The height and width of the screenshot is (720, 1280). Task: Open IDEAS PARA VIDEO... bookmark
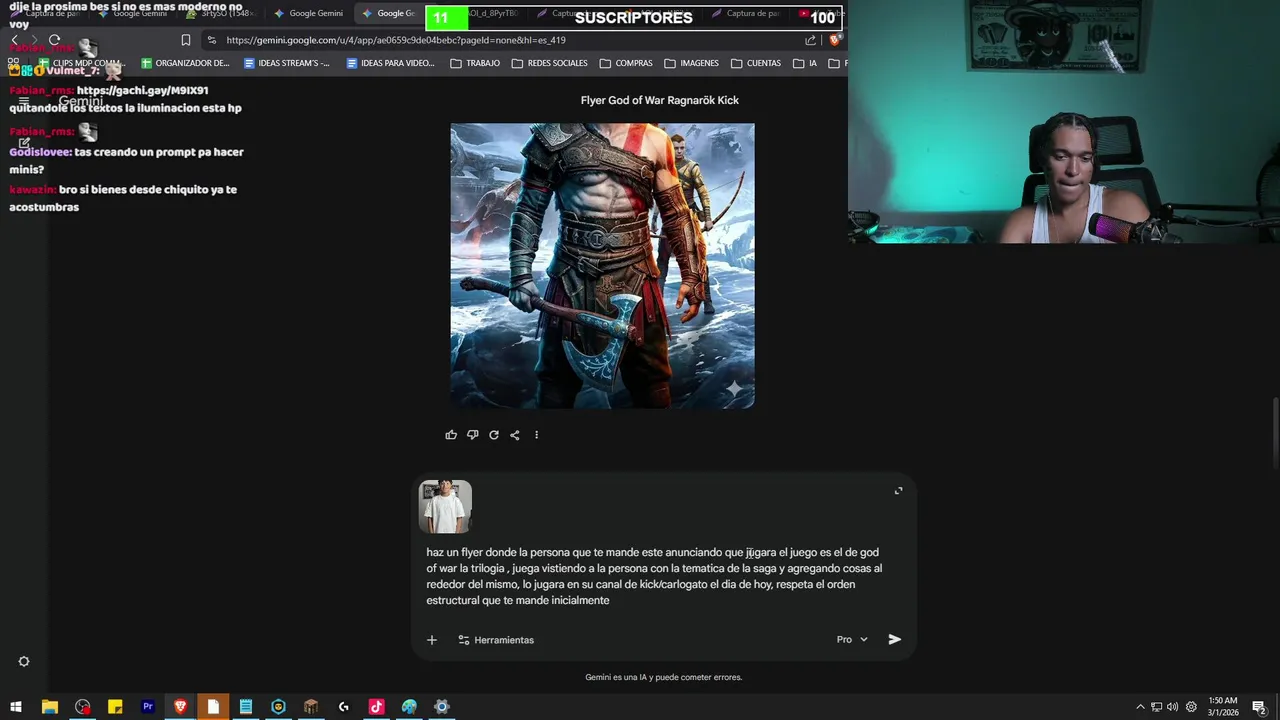tap(390, 63)
